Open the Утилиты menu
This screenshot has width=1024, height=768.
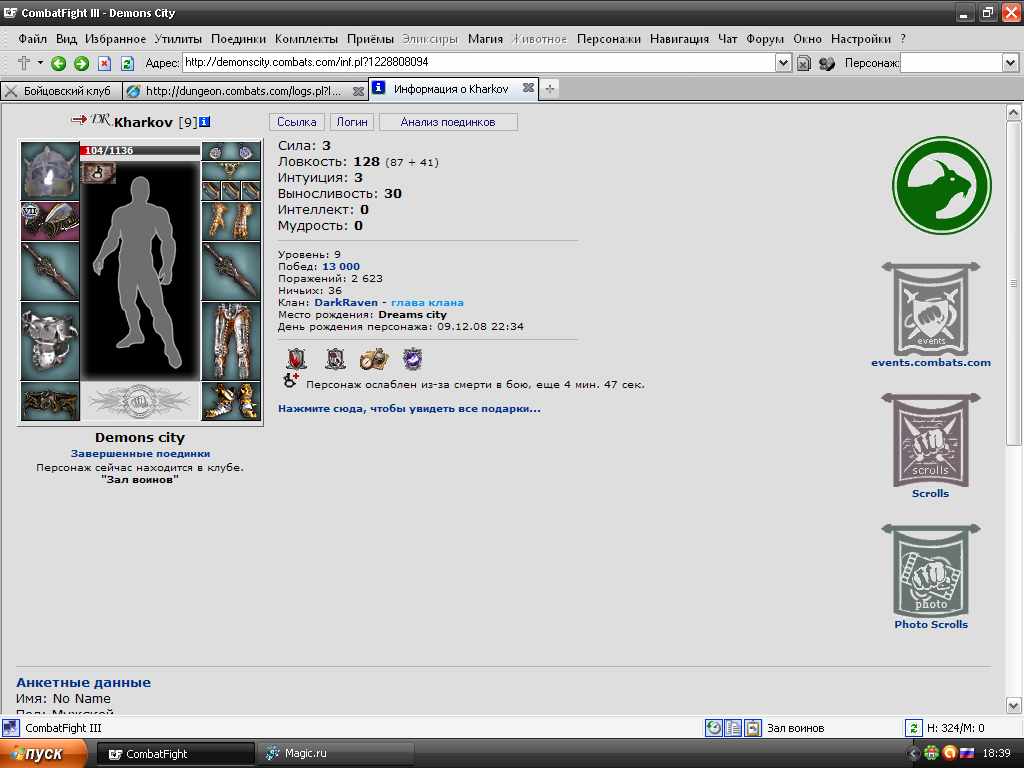(178, 39)
